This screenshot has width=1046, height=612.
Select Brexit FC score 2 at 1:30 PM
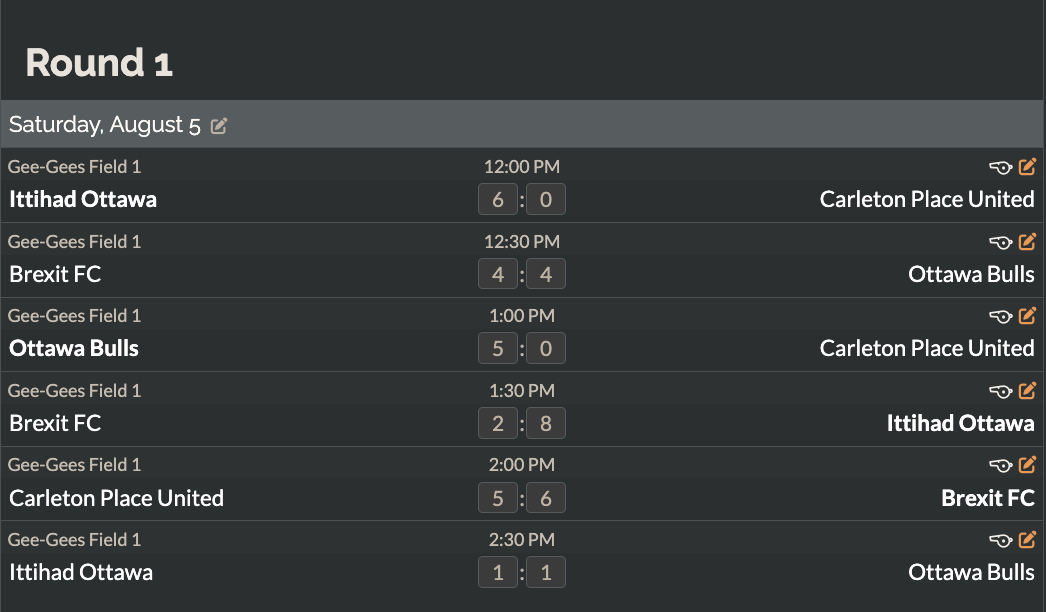498,423
